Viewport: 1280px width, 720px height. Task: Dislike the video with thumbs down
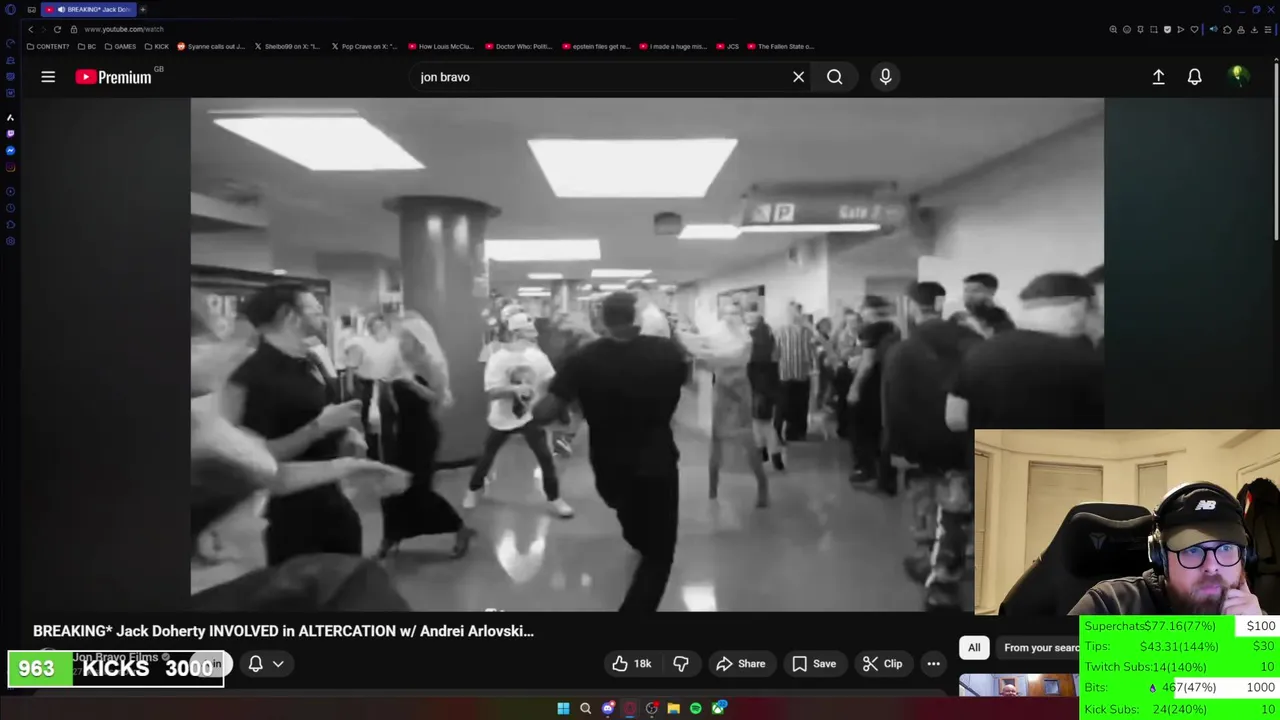681,663
